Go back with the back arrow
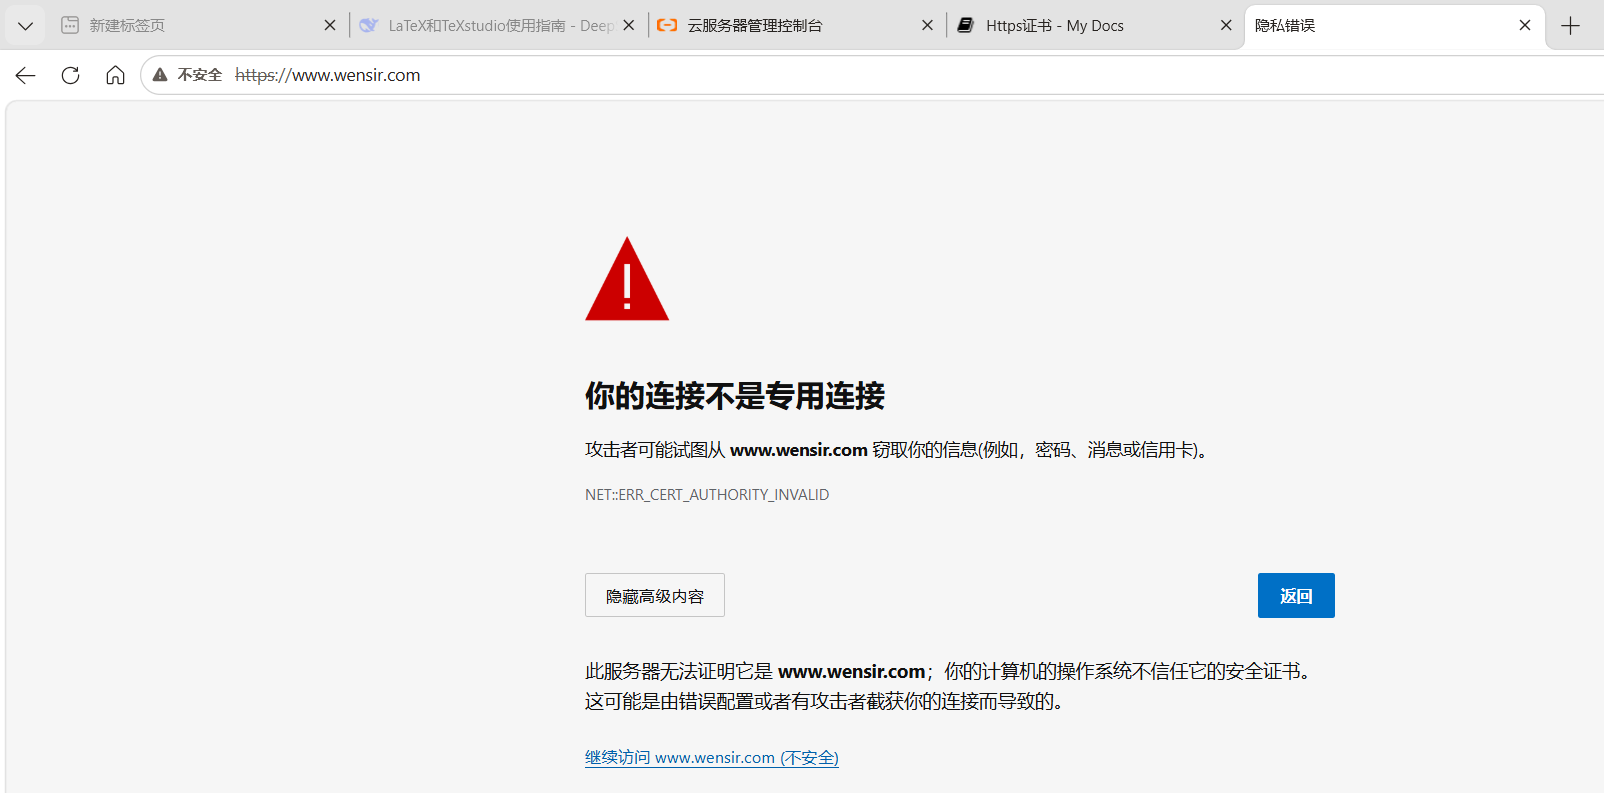 tap(26, 75)
